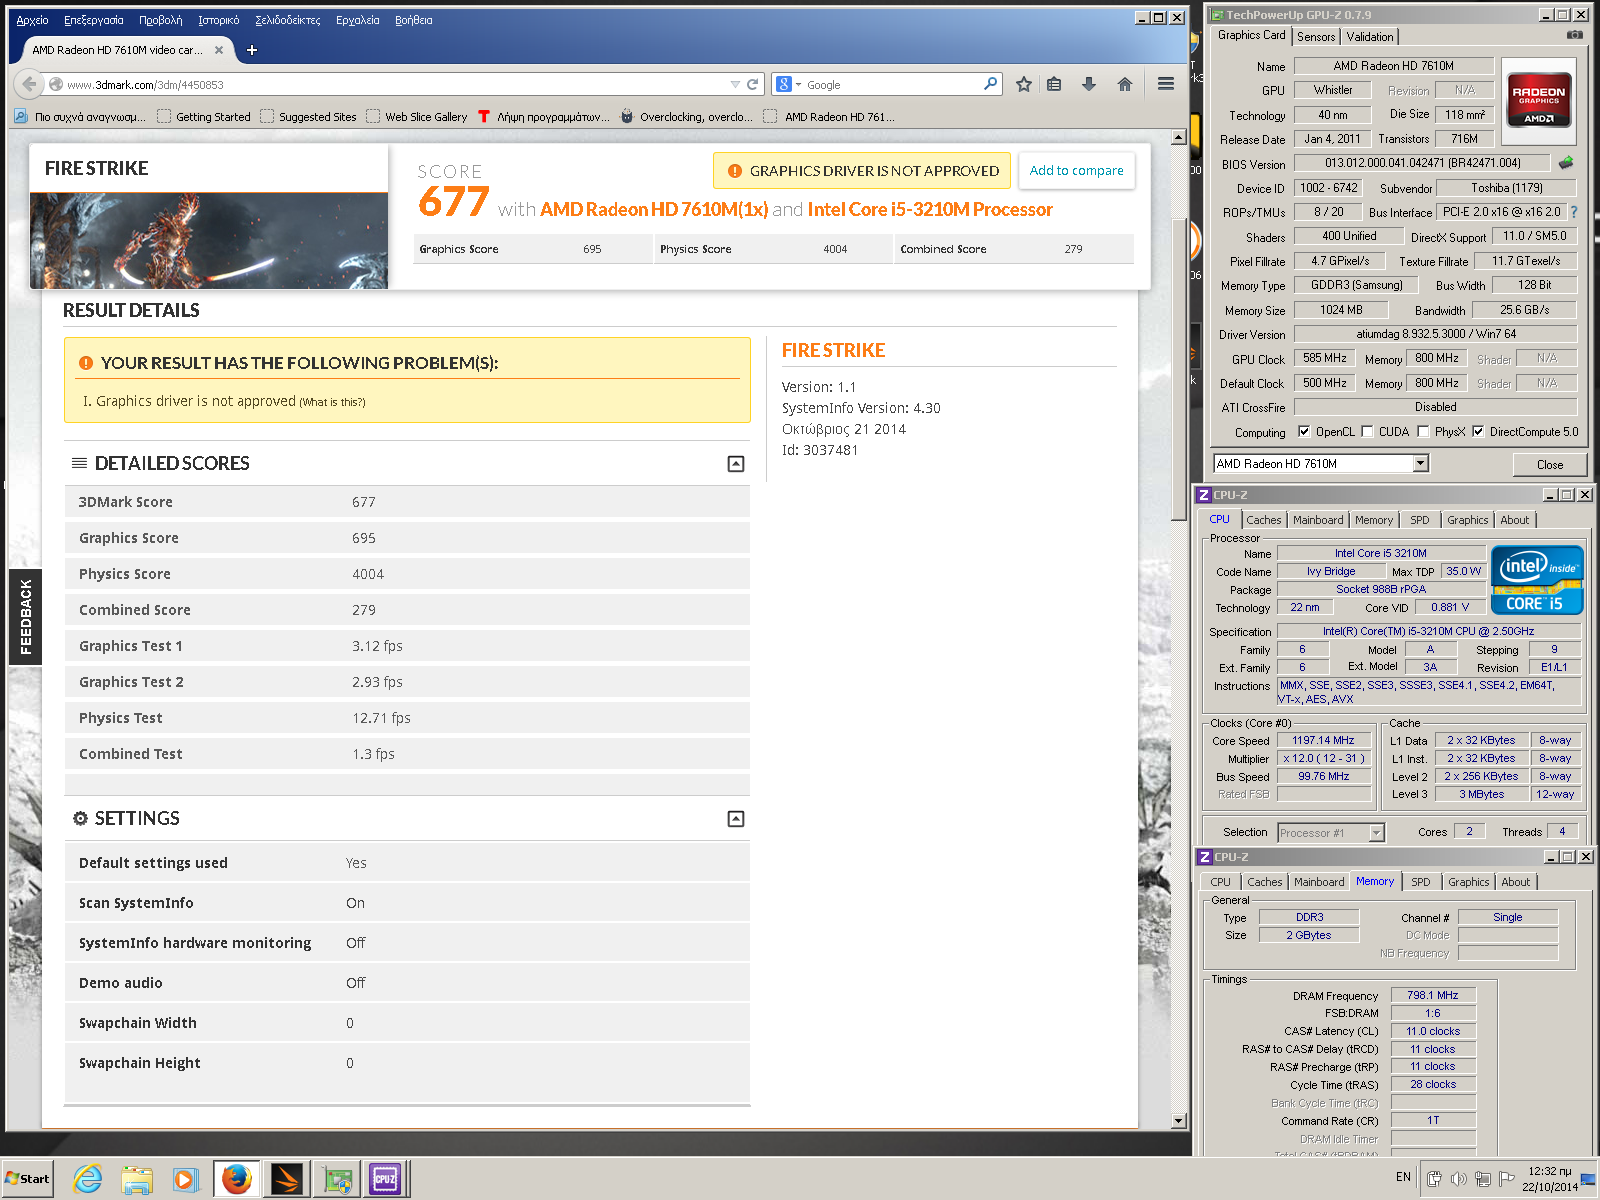Open the Firefox hamburger menu
The image size is (1600, 1200).
click(x=1166, y=84)
